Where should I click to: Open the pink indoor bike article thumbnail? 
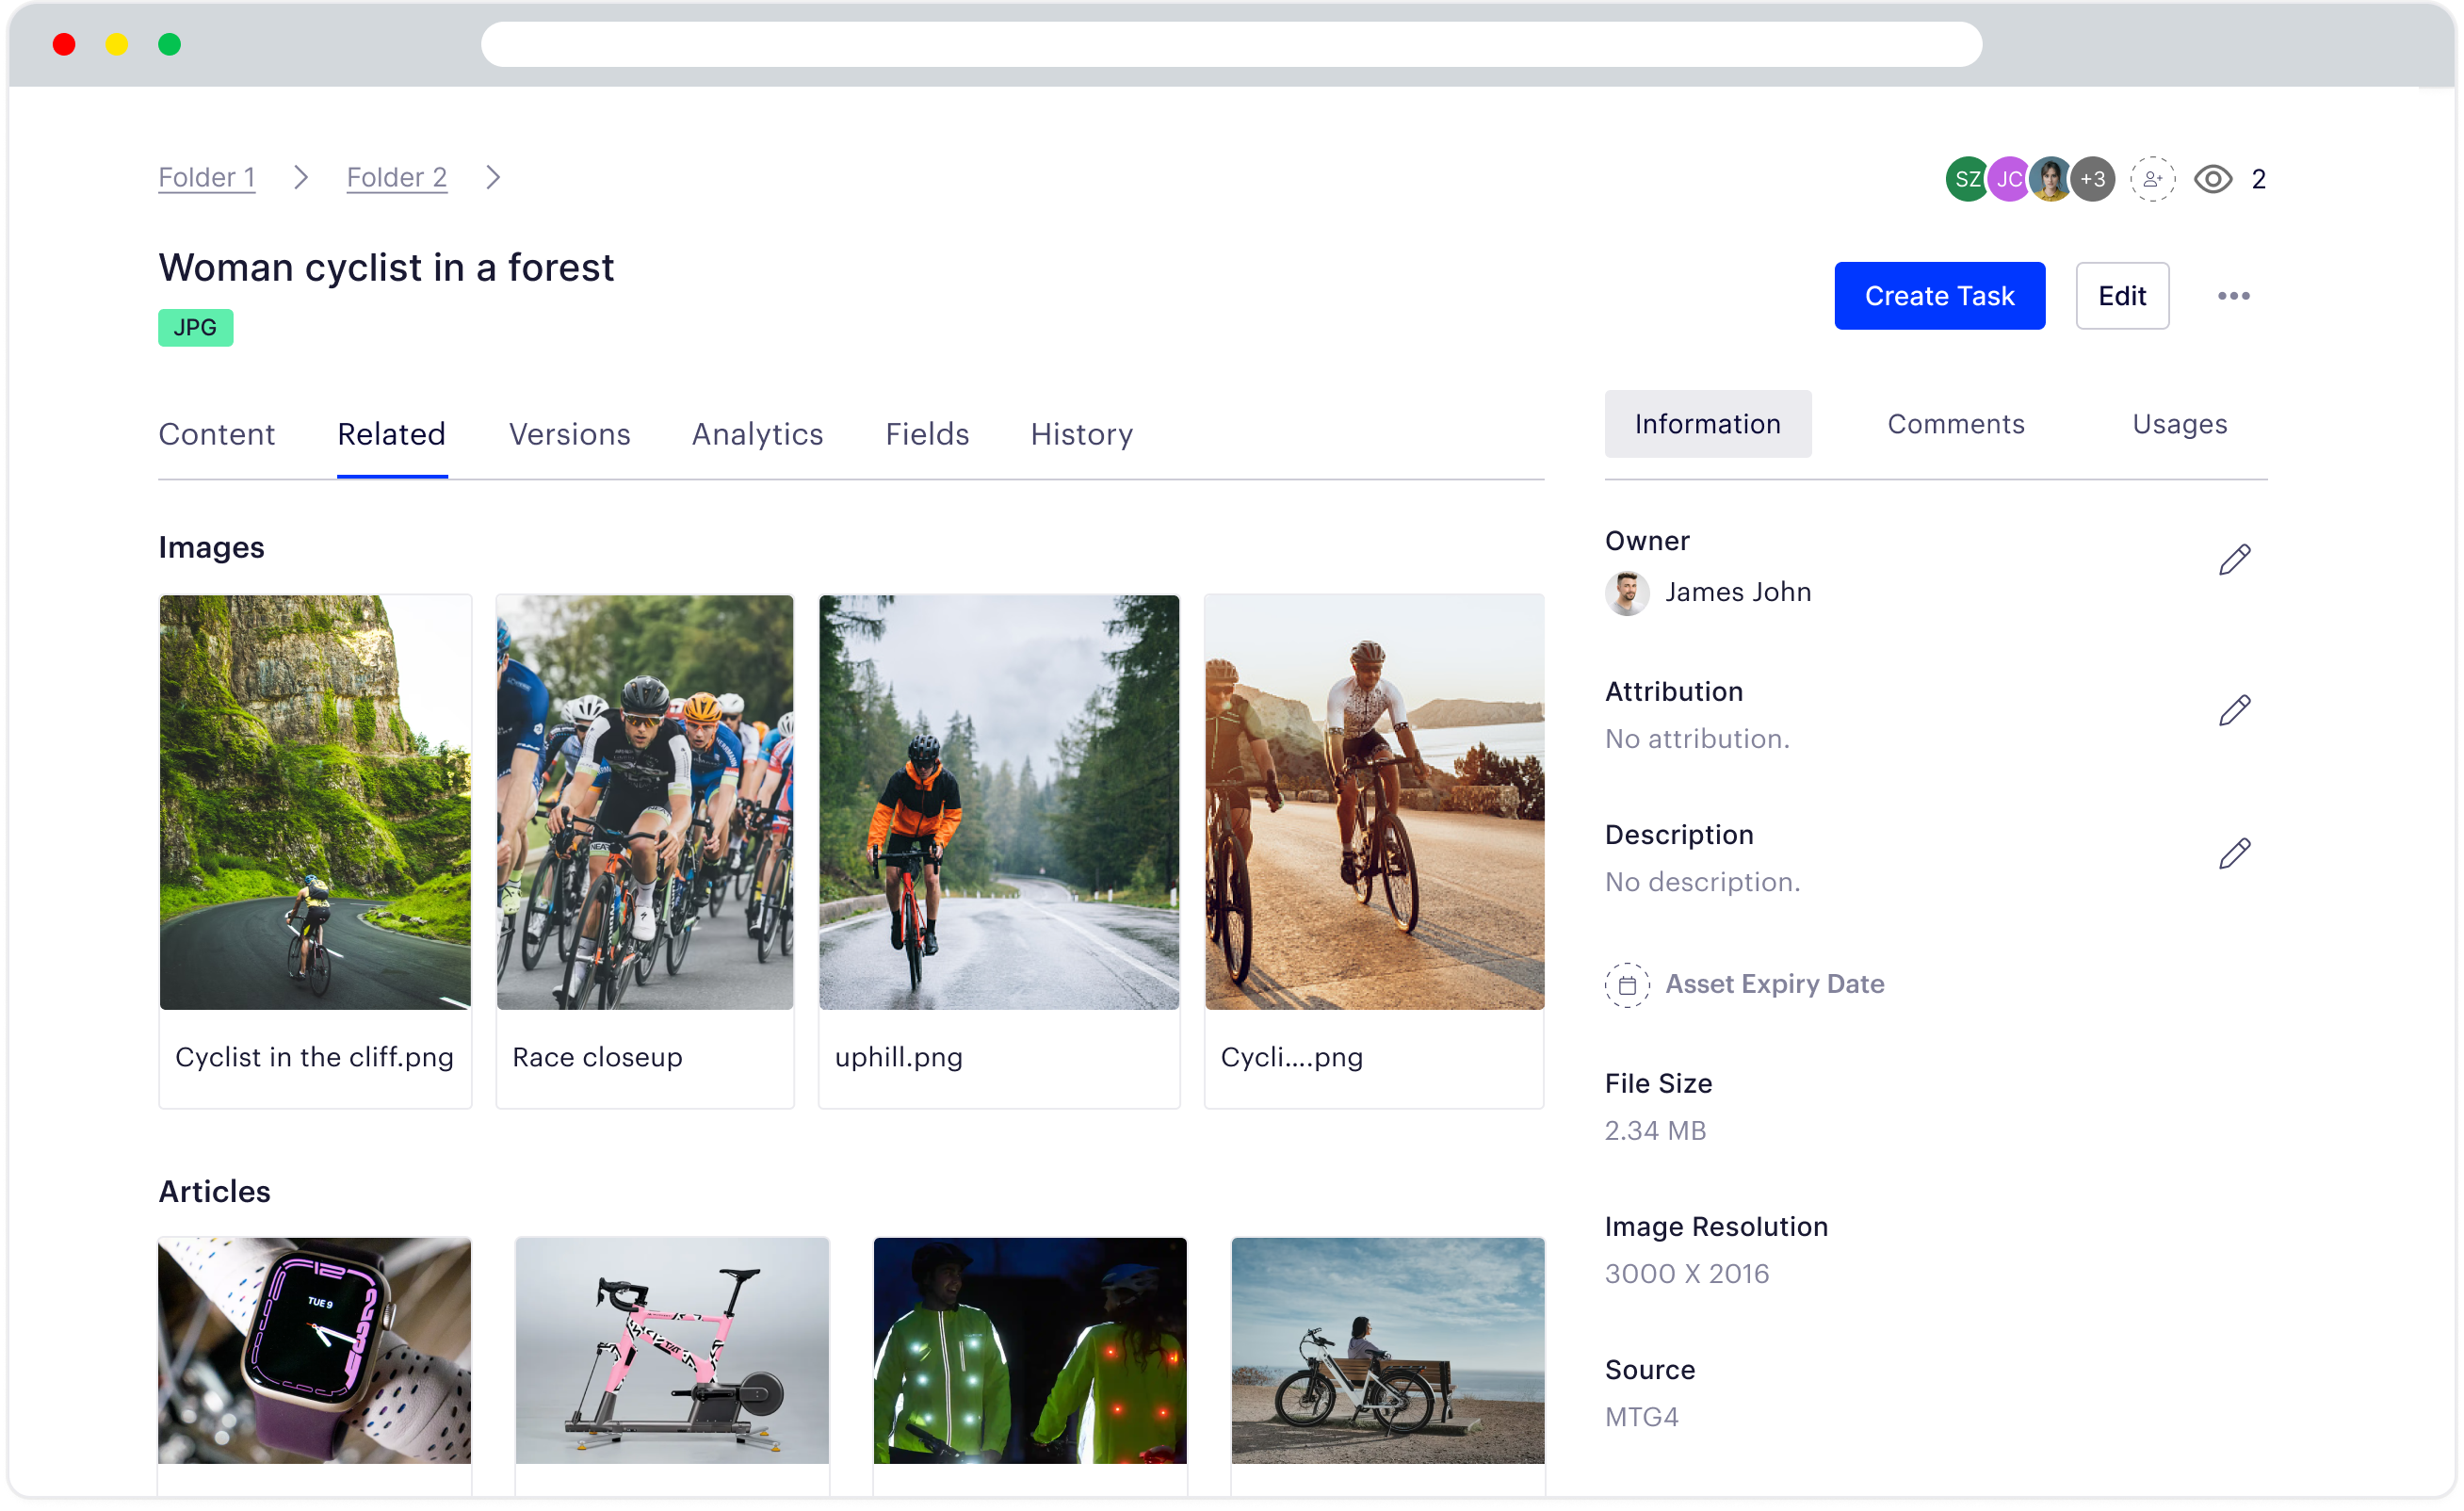tap(672, 1351)
